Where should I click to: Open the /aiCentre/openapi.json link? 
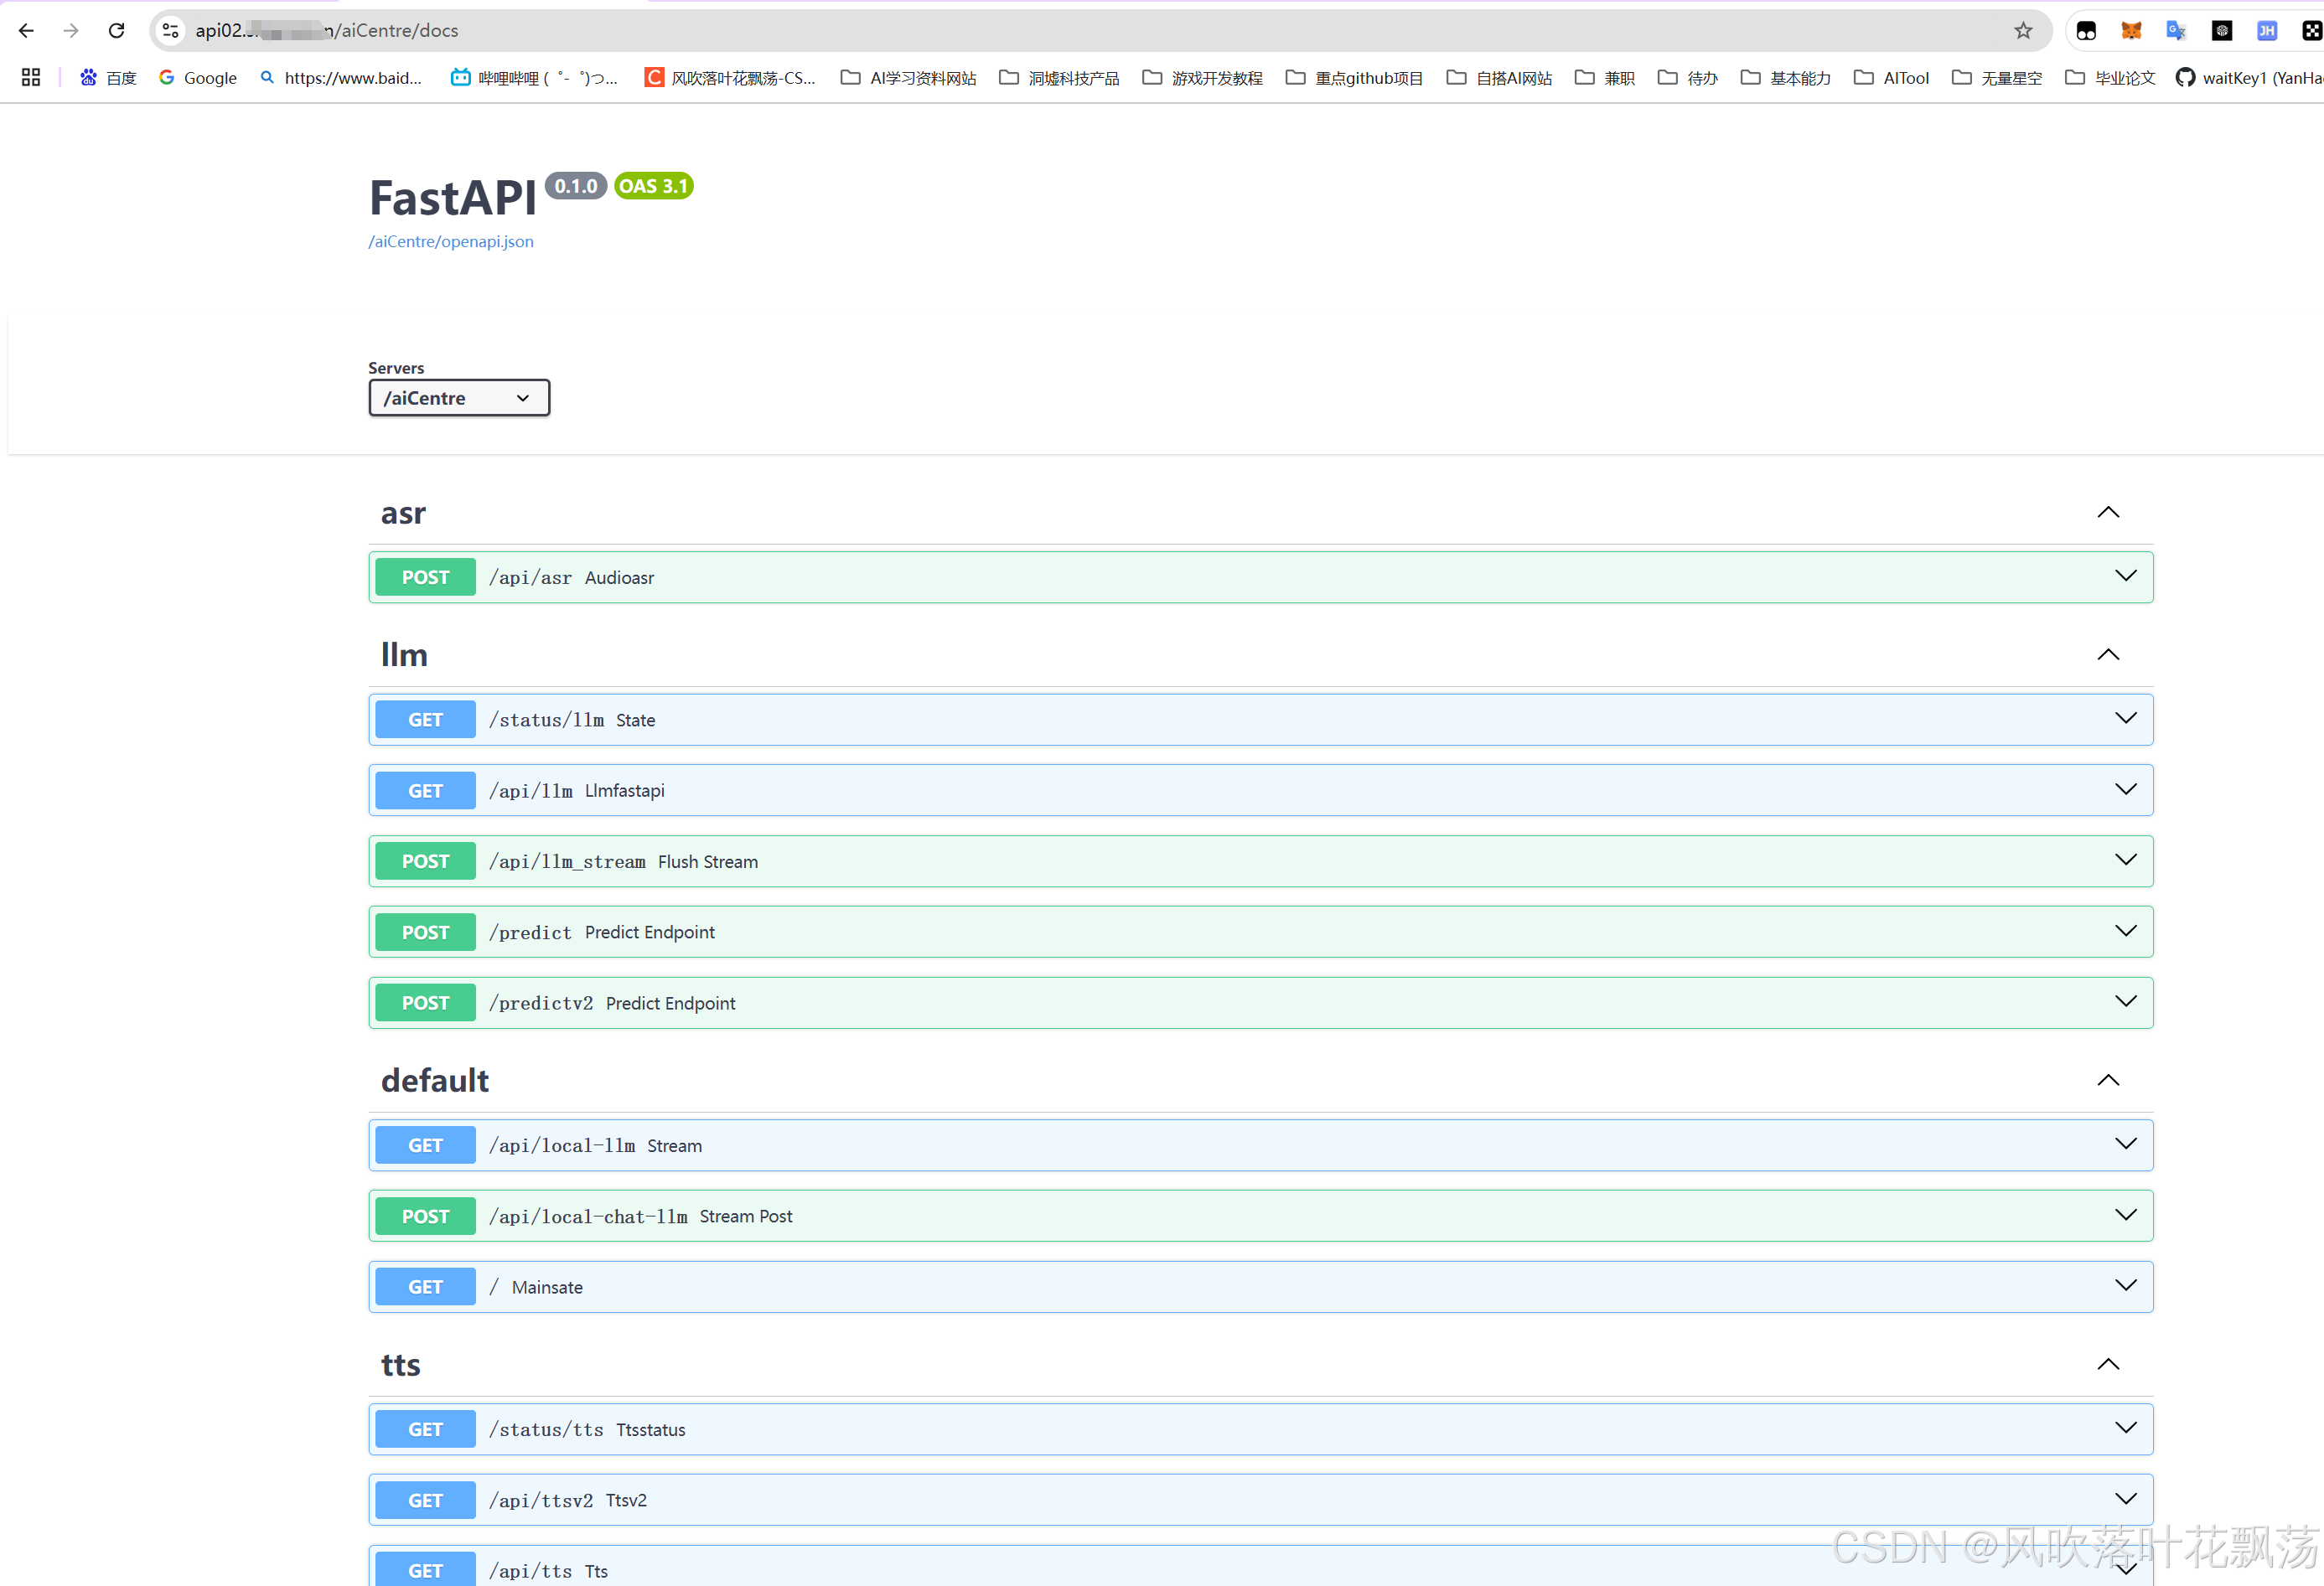(451, 241)
